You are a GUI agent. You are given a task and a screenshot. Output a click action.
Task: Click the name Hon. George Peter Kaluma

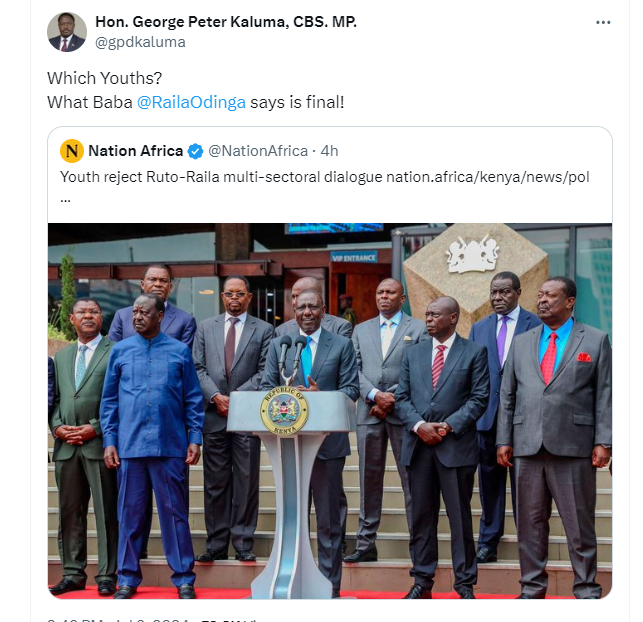pos(225,22)
